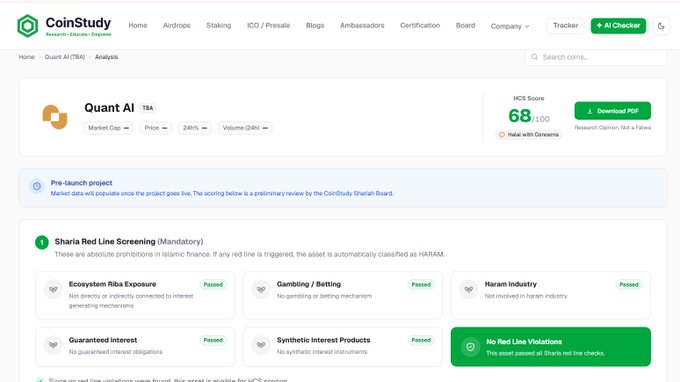This screenshot has width=680, height=382.
Task: Download the PDF report
Action: [612, 111]
